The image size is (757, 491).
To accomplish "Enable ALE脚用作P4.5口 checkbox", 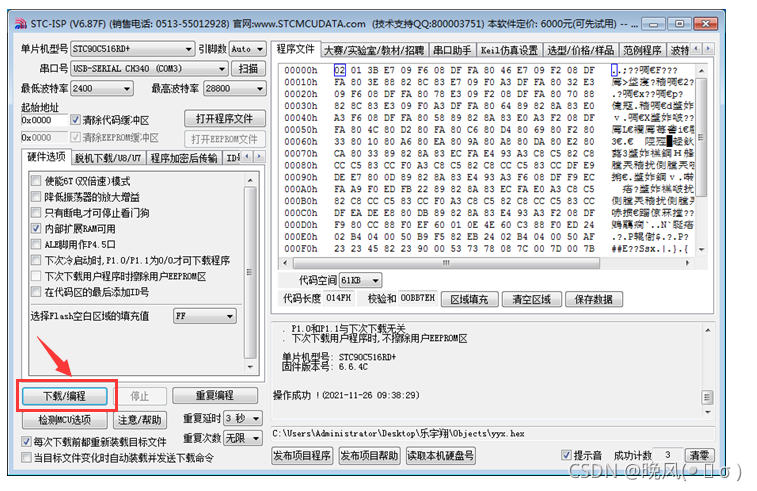I will coord(36,244).
